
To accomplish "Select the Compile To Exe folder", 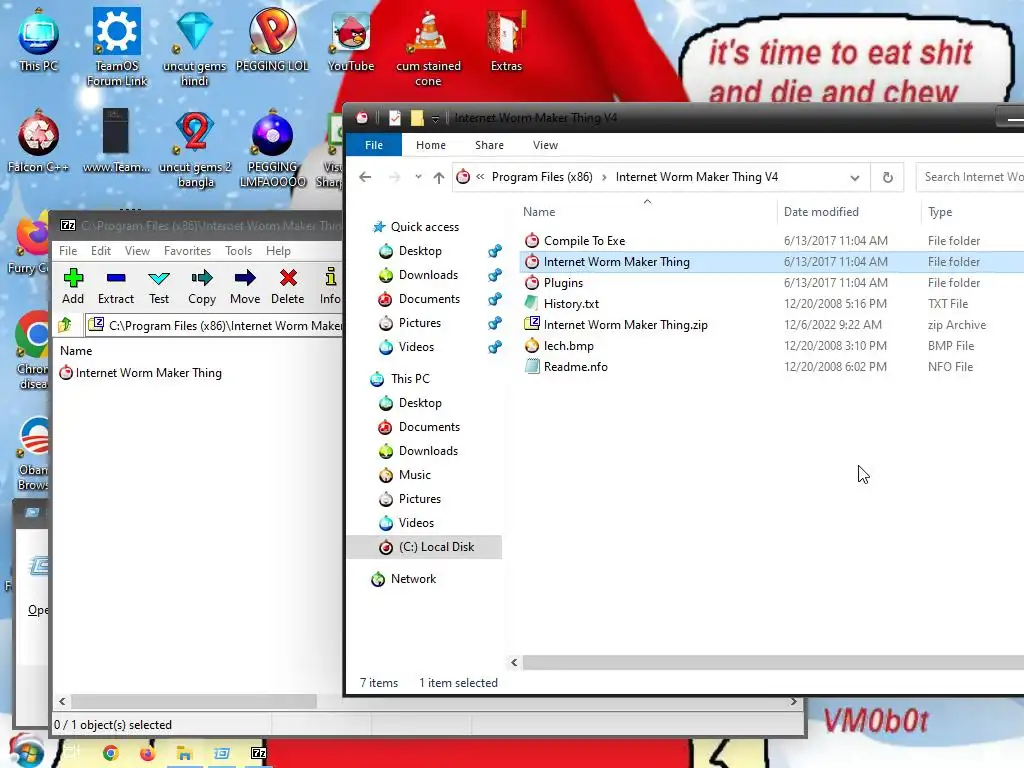I will pos(584,241).
